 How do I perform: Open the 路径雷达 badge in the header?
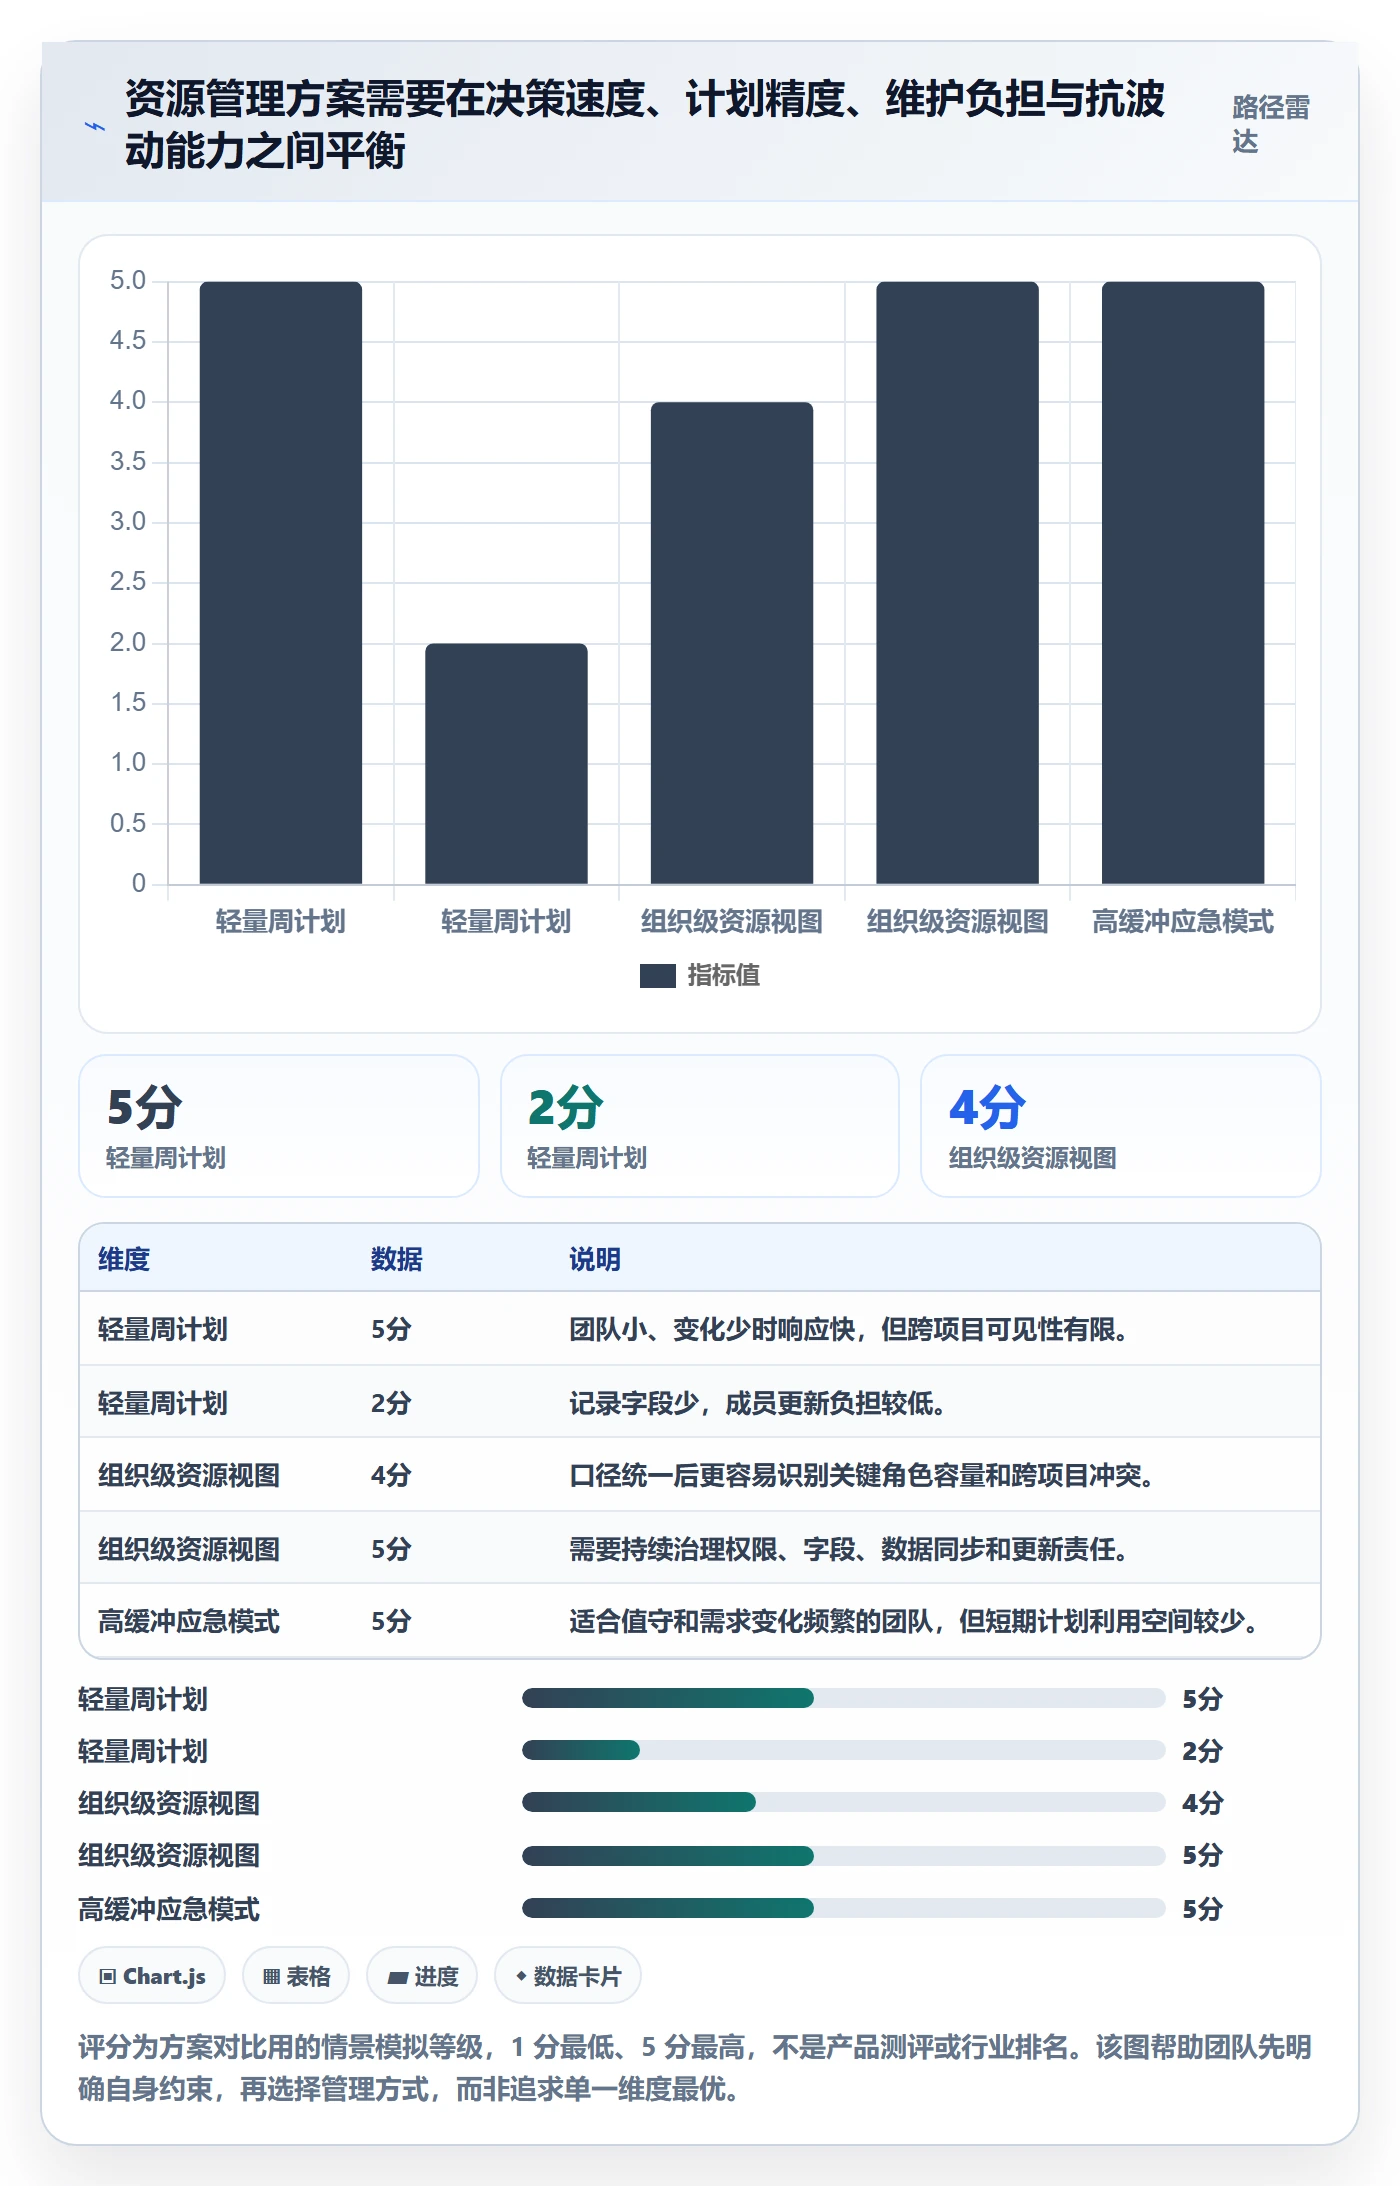tap(1271, 124)
